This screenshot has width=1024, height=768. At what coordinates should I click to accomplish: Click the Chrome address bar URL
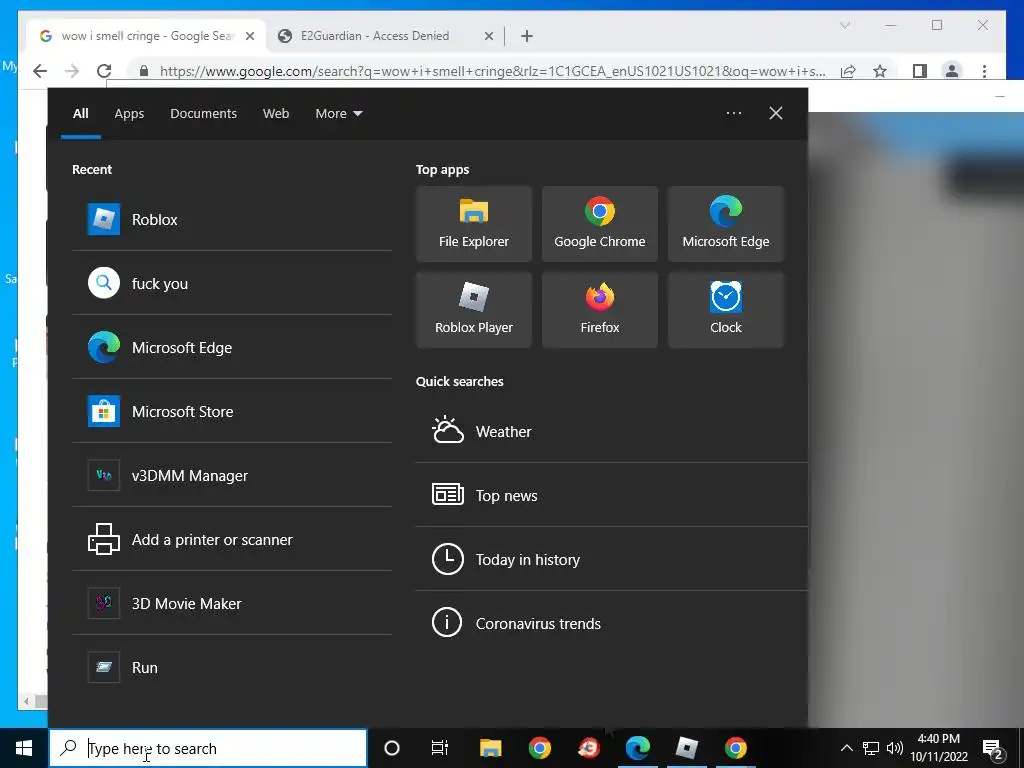pos(492,71)
